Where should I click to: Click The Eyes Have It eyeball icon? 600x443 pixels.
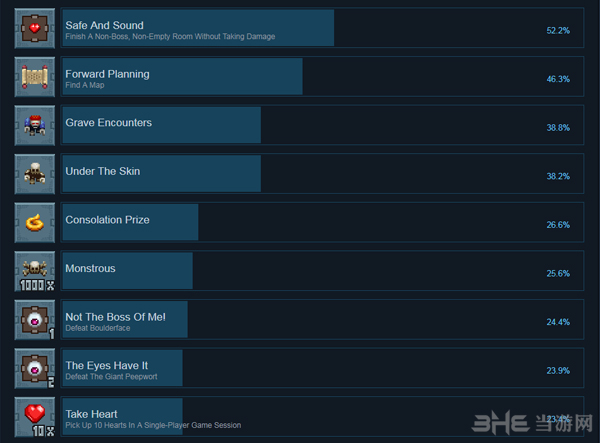pyautogui.click(x=35, y=368)
